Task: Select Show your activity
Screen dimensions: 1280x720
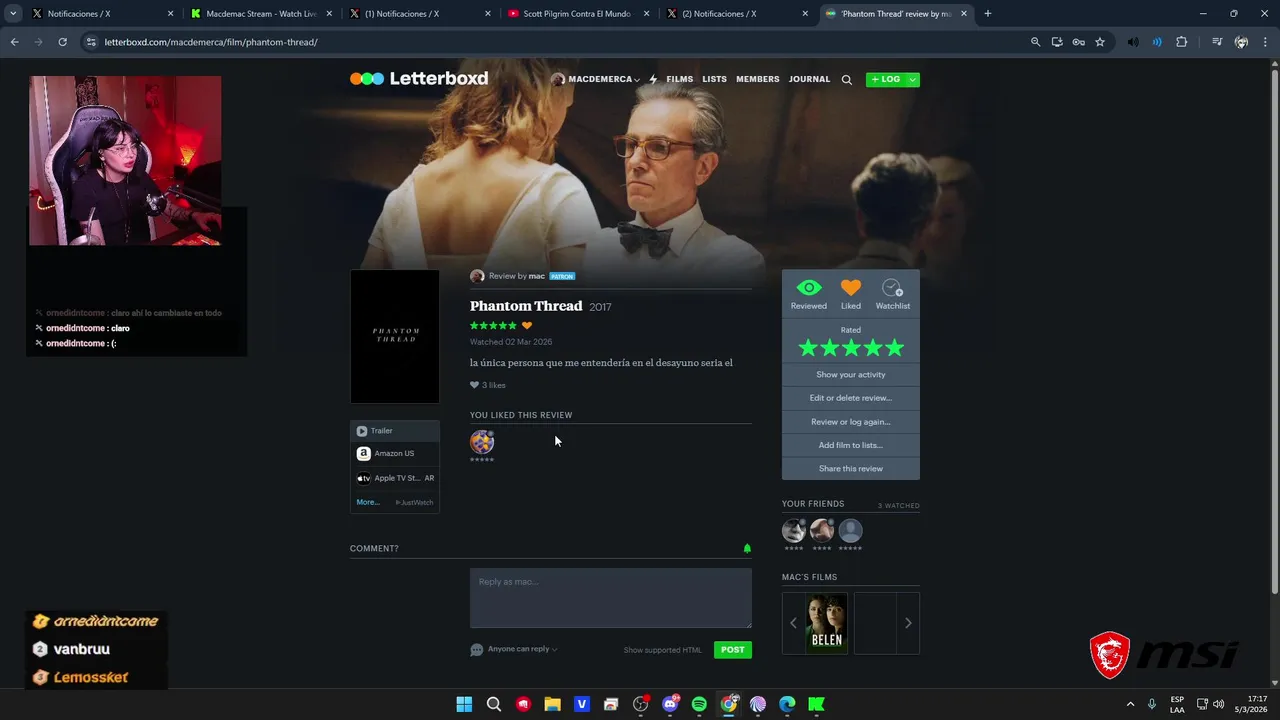Action: 851,375
